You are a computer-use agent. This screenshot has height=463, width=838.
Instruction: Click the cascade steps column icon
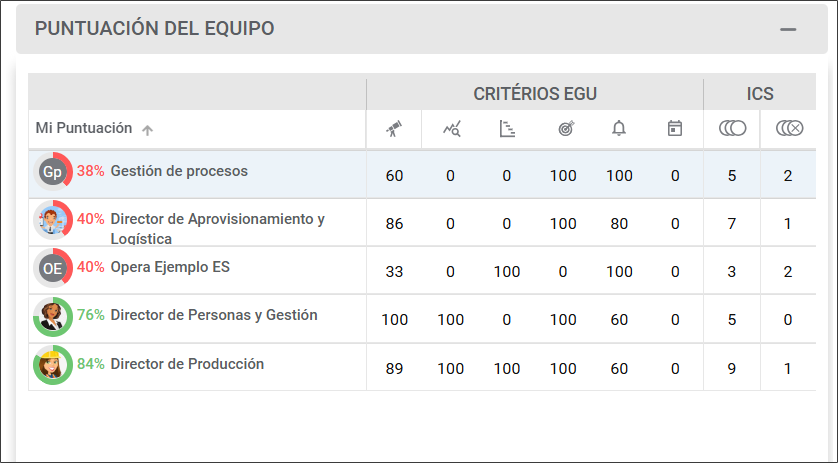point(507,128)
